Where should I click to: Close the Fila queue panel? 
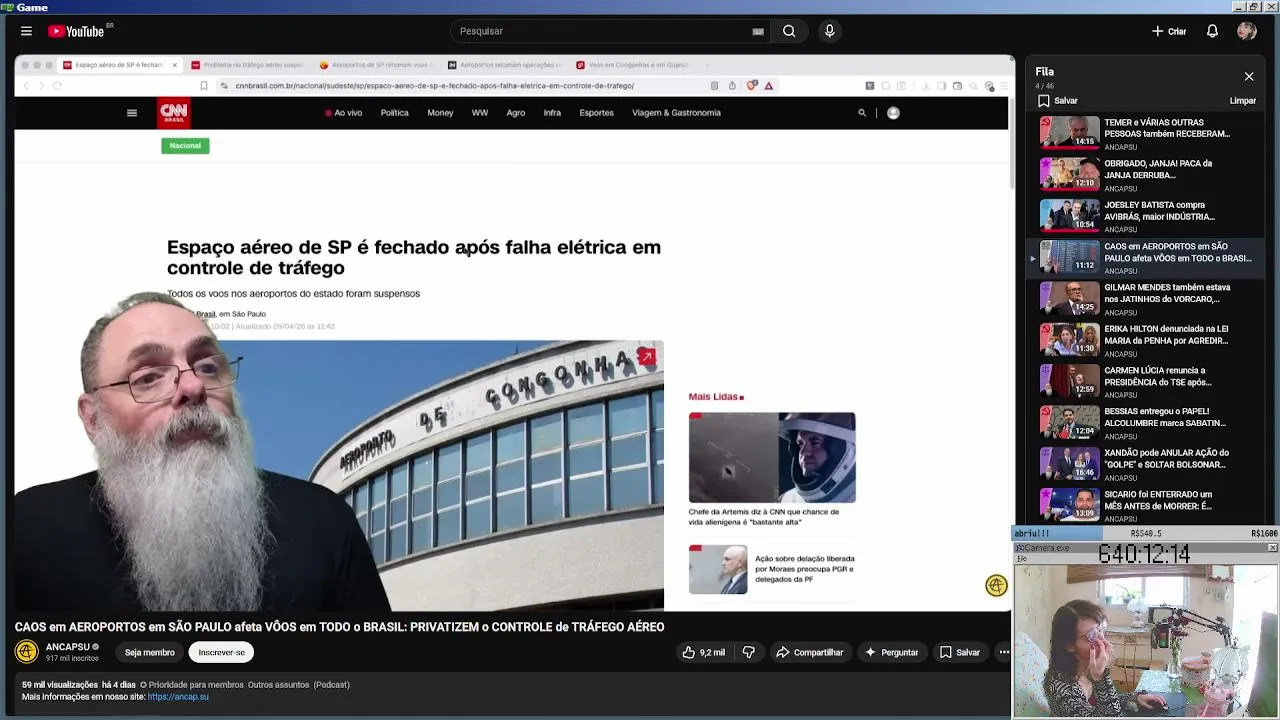pos(1249,76)
